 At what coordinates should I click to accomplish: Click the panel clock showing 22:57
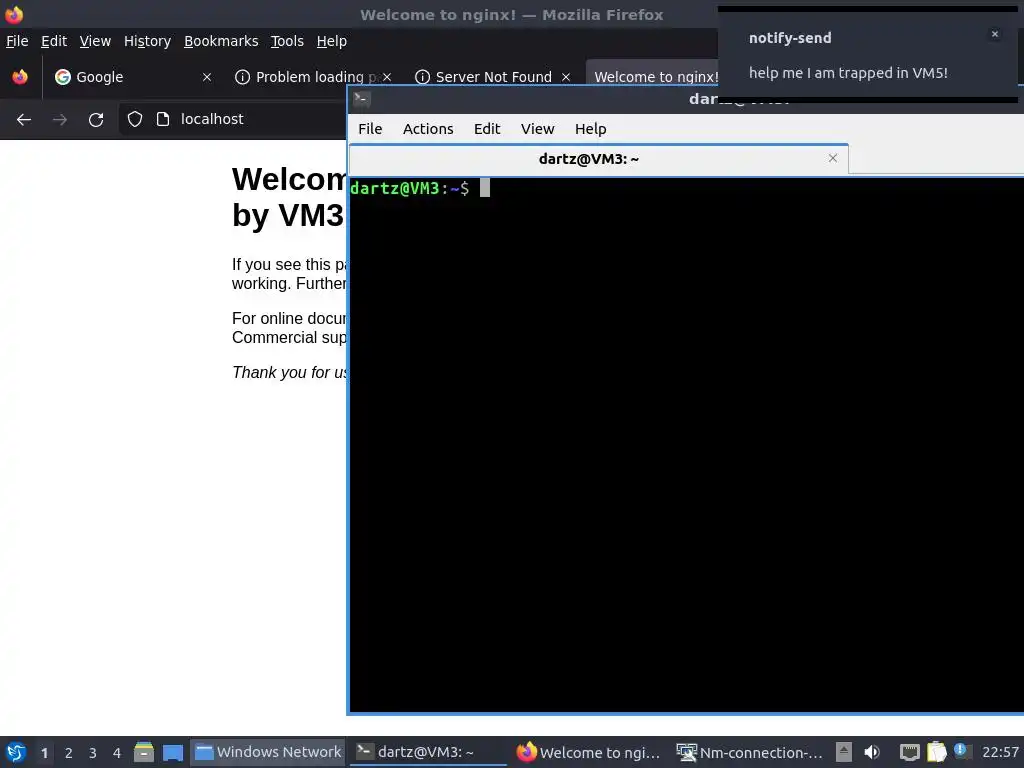[1000, 752]
